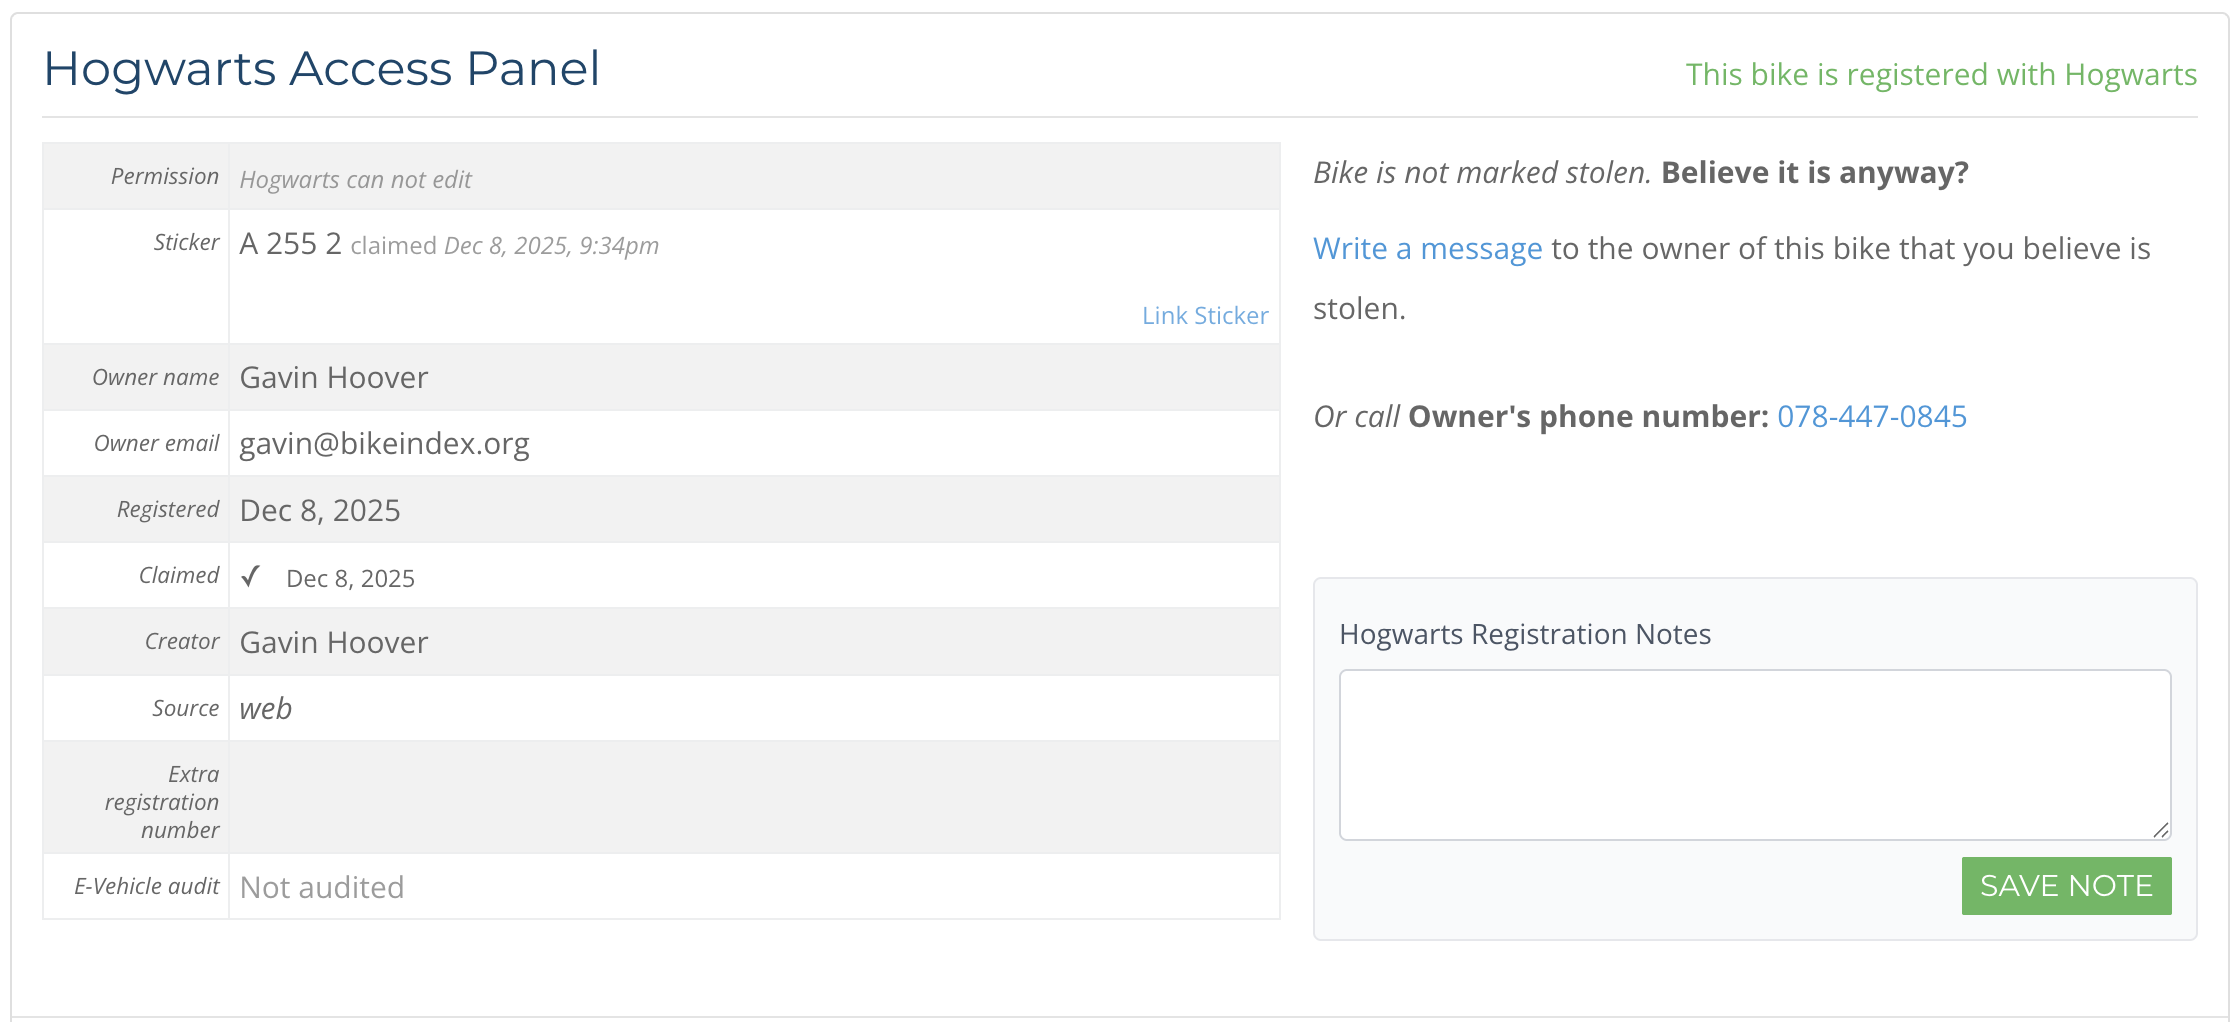Click 'Hogwarts can not edit' permission text
Viewport: 2240px width, 1022px height.
pyautogui.click(x=355, y=180)
